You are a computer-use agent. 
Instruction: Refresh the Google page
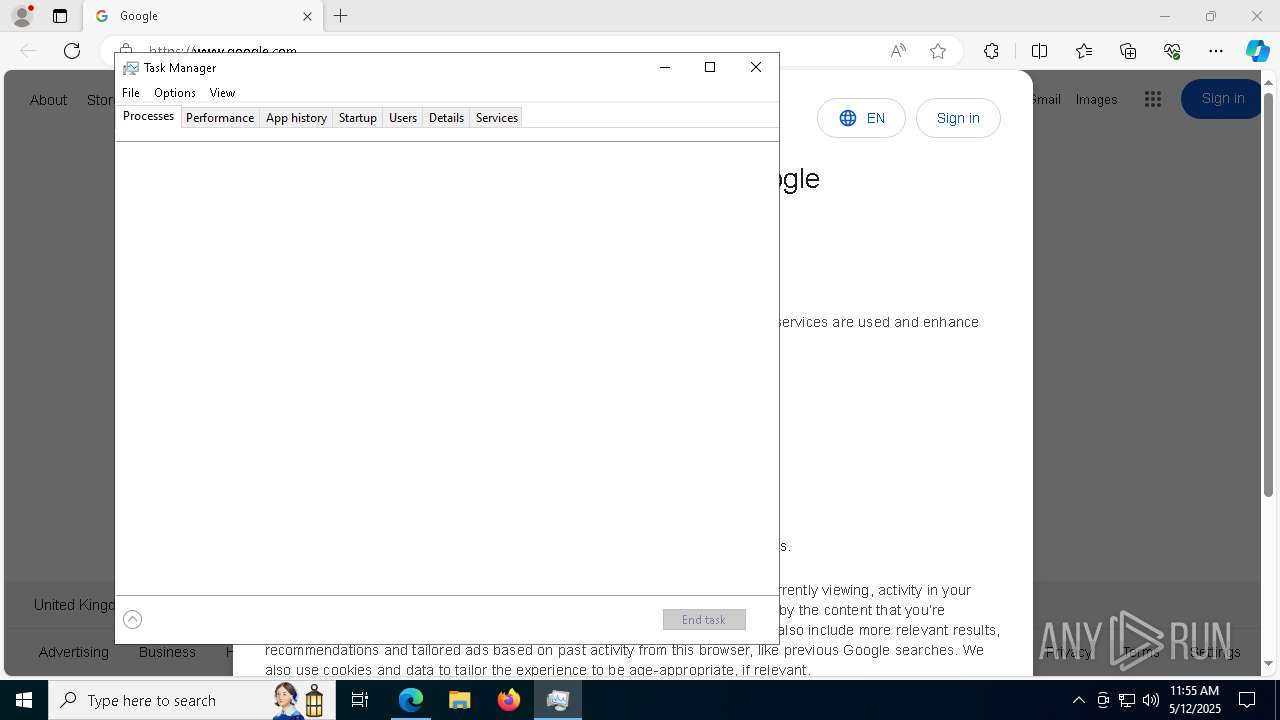[x=72, y=51]
